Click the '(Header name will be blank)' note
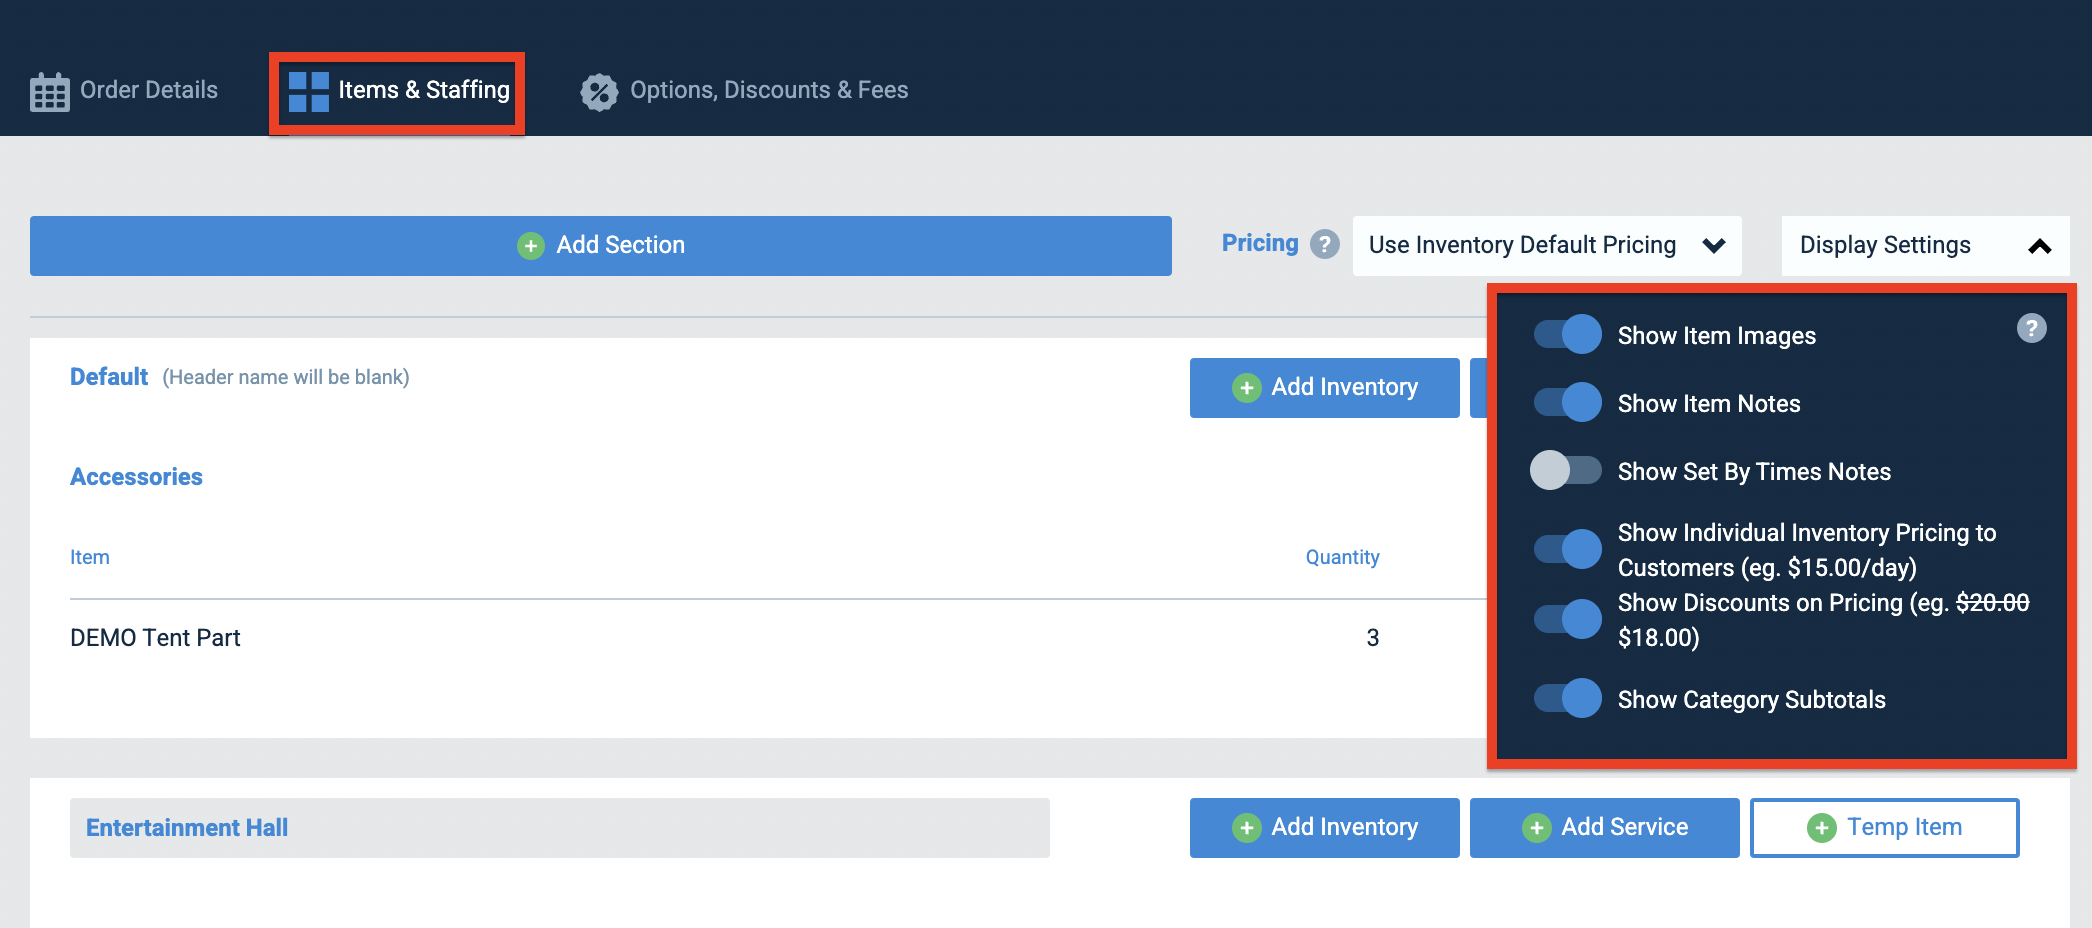The height and width of the screenshot is (928, 2092). (286, 377)
